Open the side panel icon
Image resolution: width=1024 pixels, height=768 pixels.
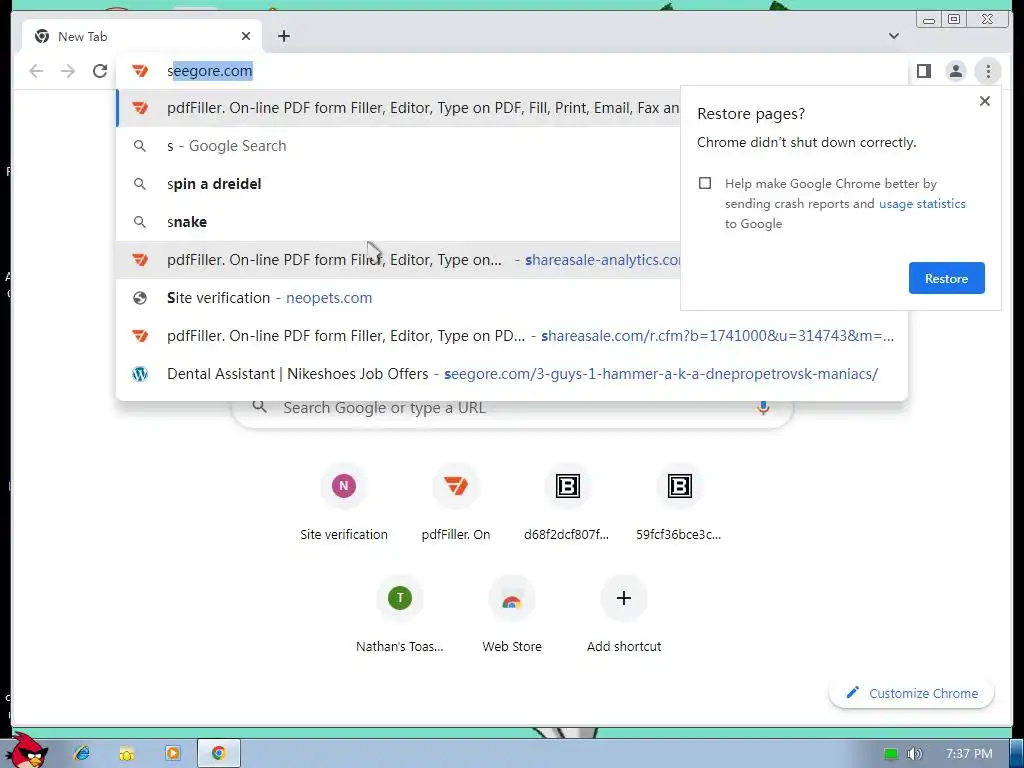923,71
